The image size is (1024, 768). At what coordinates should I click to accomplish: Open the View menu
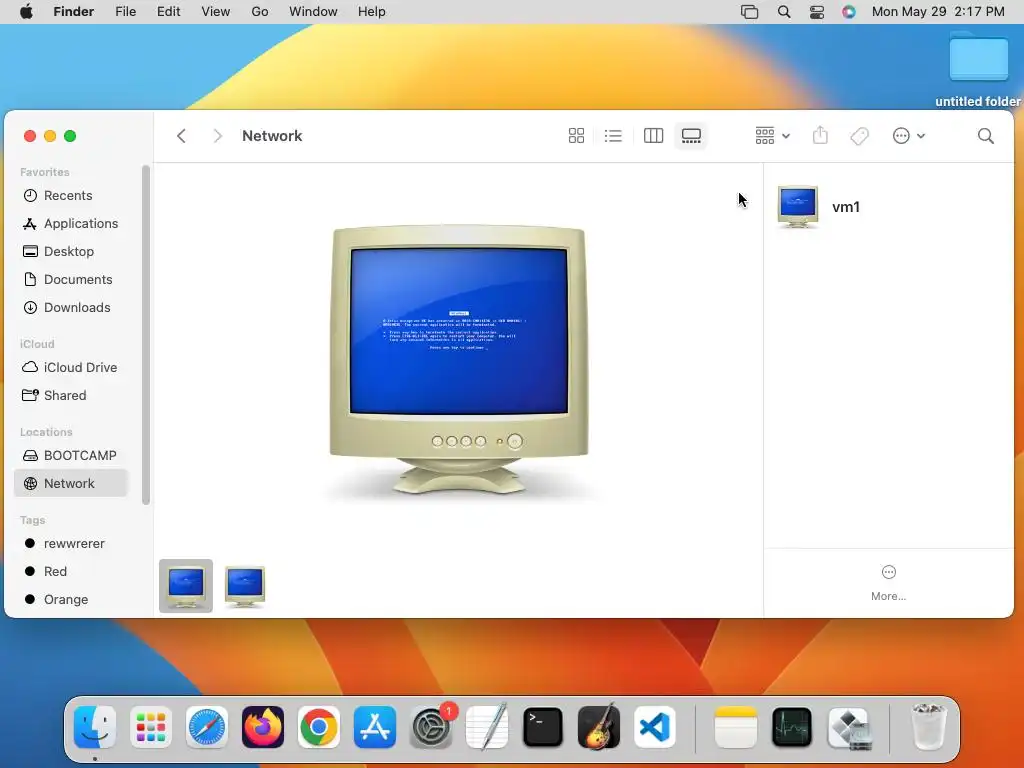coord(216,12)
